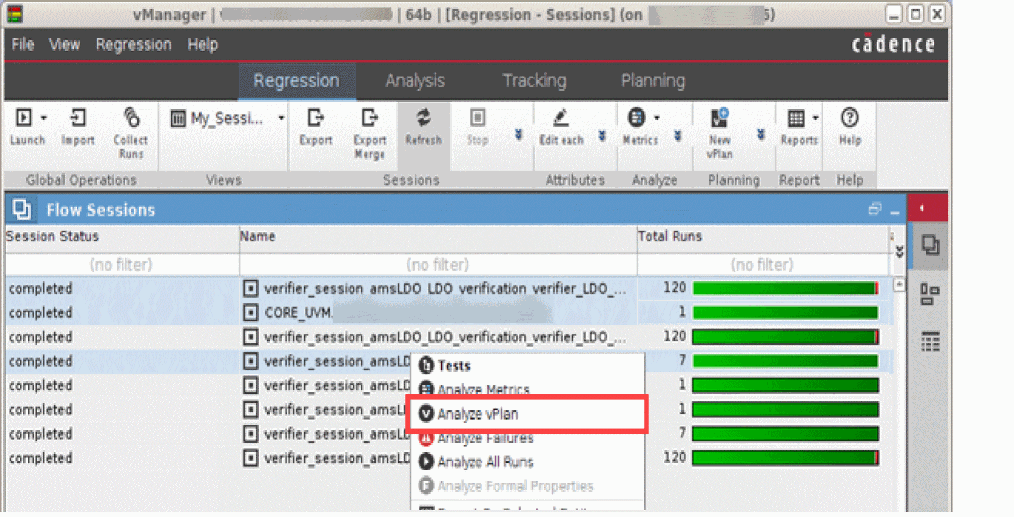Click the Import toolbar icon
This screenshot has width=1014, height=517.
[78, 117]
